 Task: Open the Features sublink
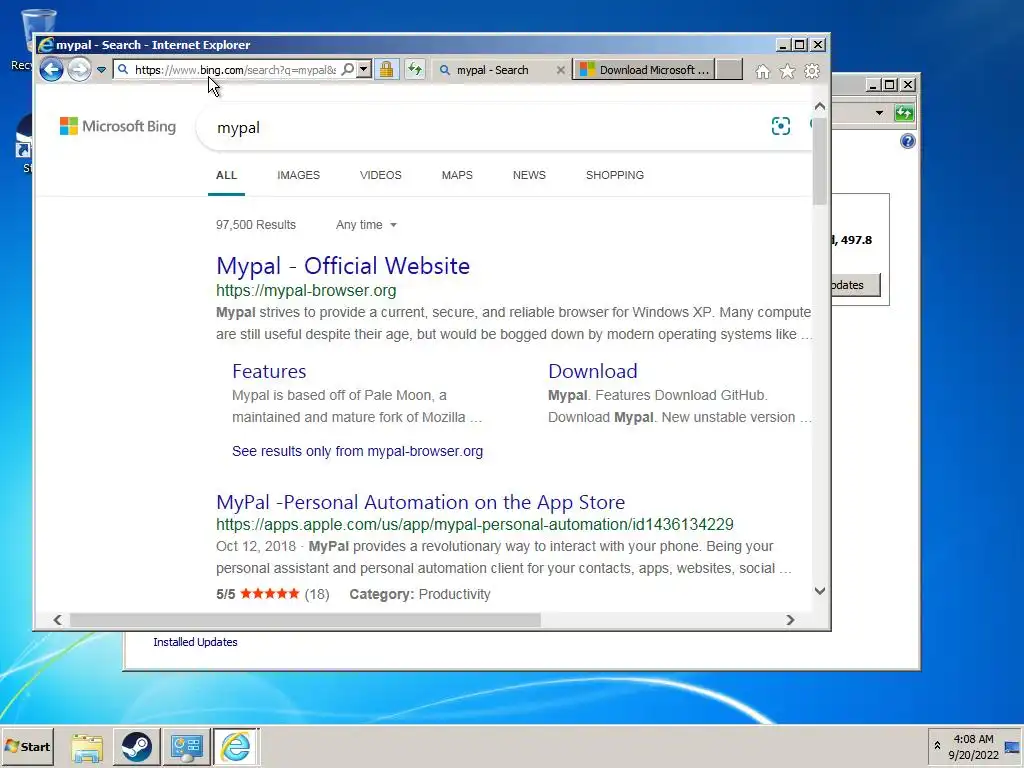coord(269,371)
